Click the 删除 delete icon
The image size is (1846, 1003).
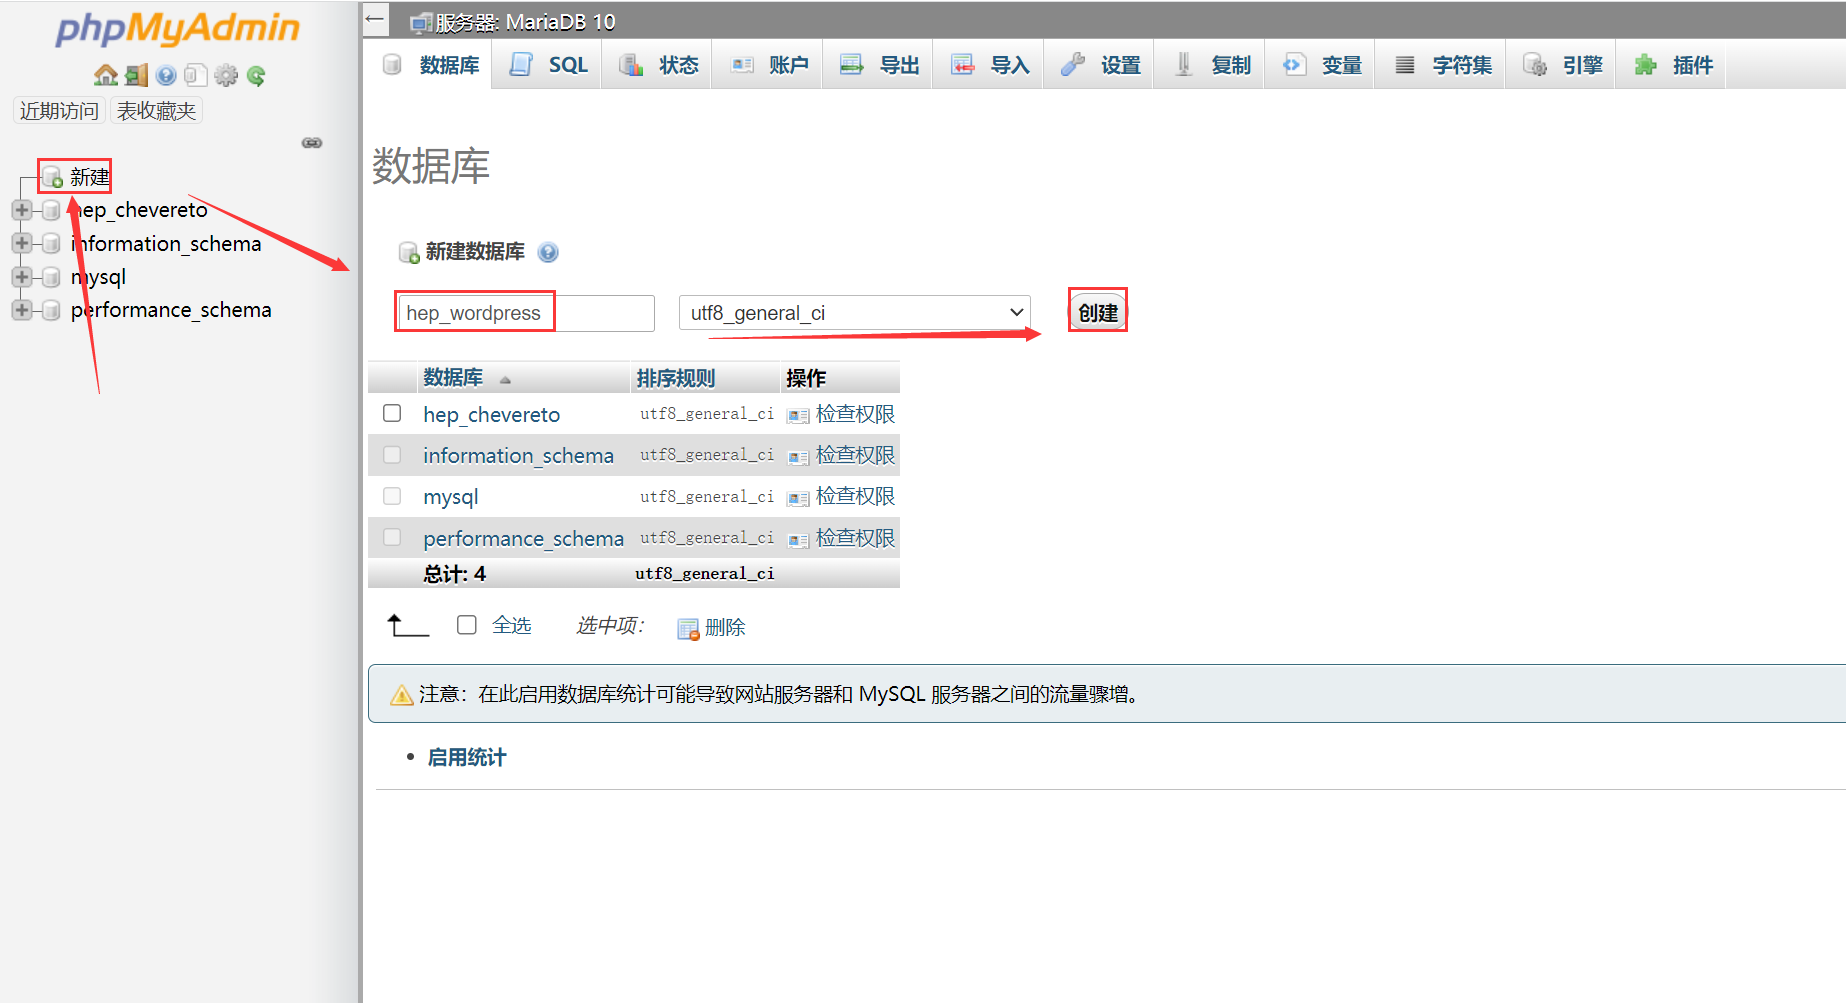point(688,628)
